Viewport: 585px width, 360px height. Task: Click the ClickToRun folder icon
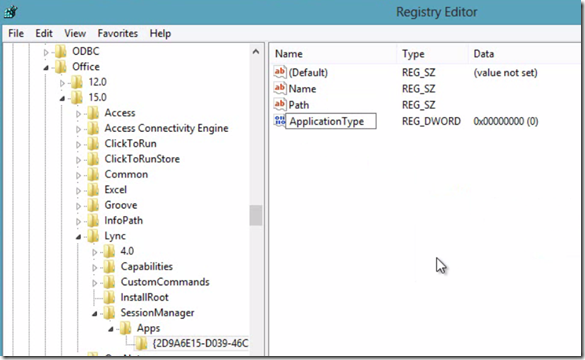click(93, 144)
